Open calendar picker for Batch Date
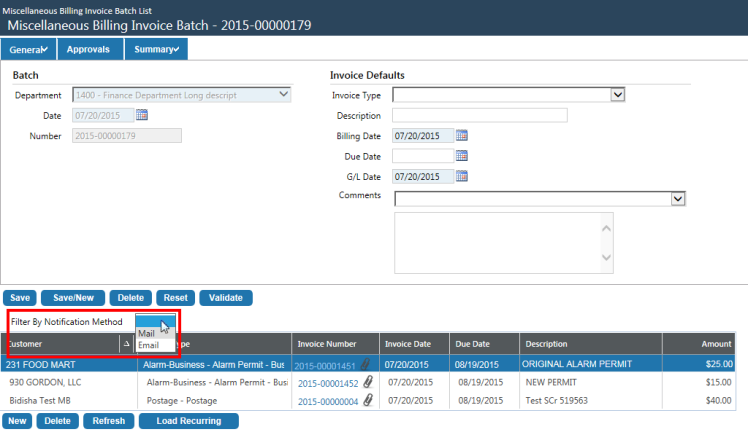The image size is (748, 440). (x=142, y=115)
